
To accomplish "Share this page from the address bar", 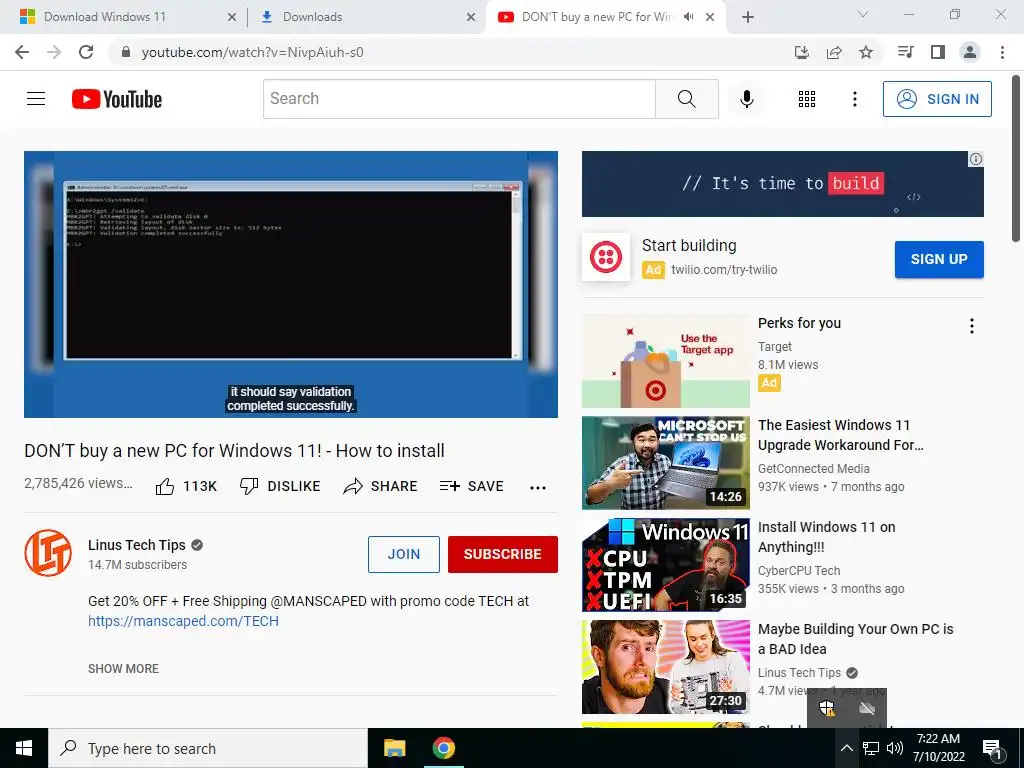I will [834, 52].
